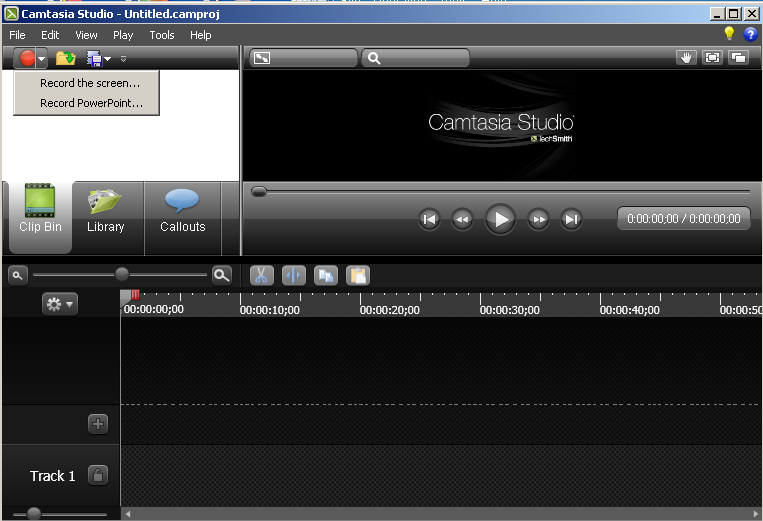
Task: Open the record options dropdown arrow
Action: [42, 59]
